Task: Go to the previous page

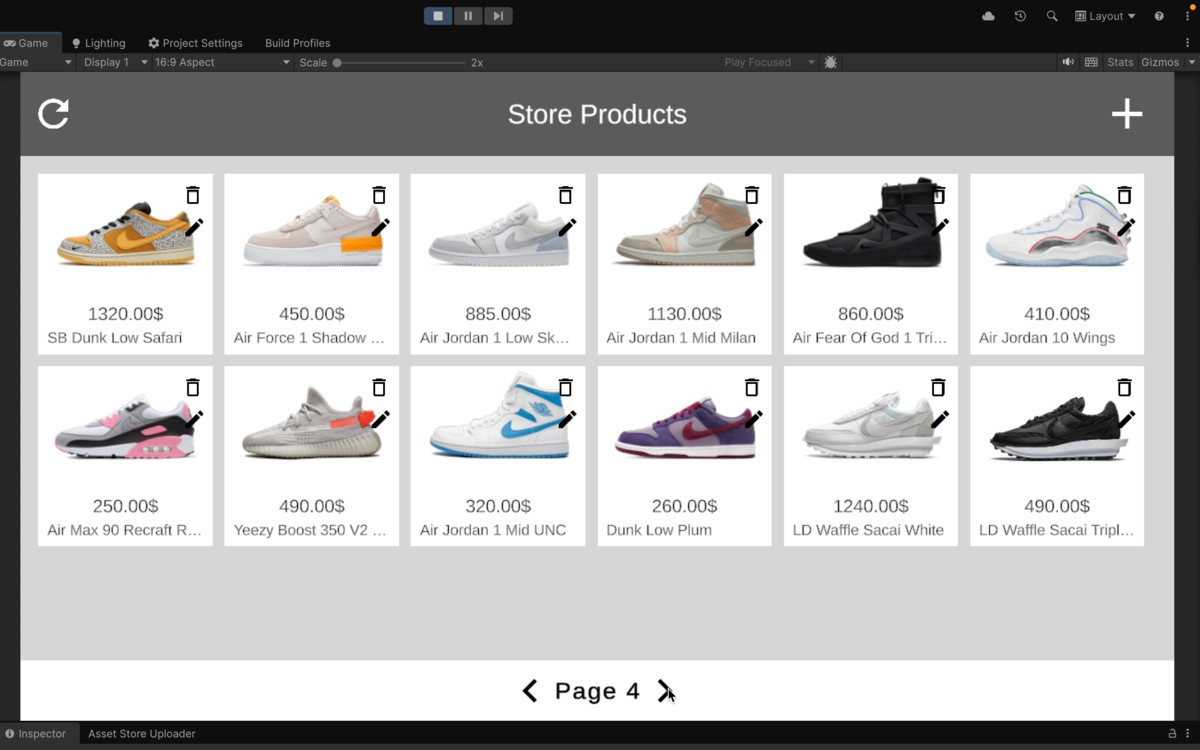Action: [x=530, y=691]
